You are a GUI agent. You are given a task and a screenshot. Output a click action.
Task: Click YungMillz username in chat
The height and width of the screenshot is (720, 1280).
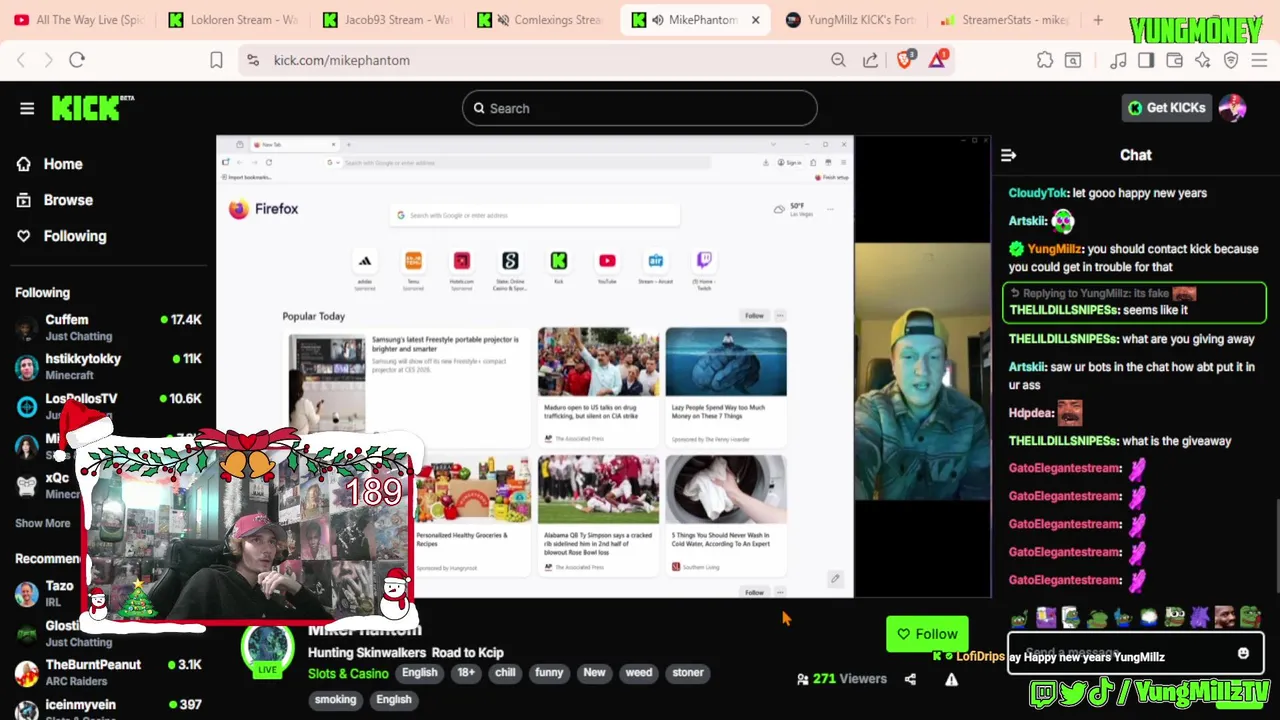tap(1054, 249)
